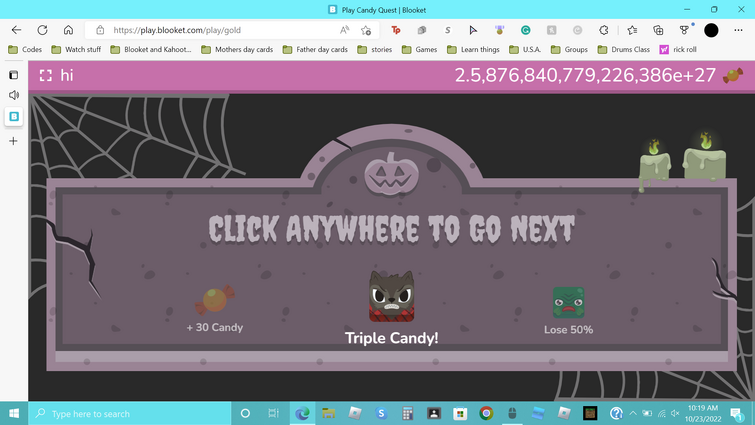755x425 pixels.
Task: Open File Explorer from taskbar
Action: 328,413
